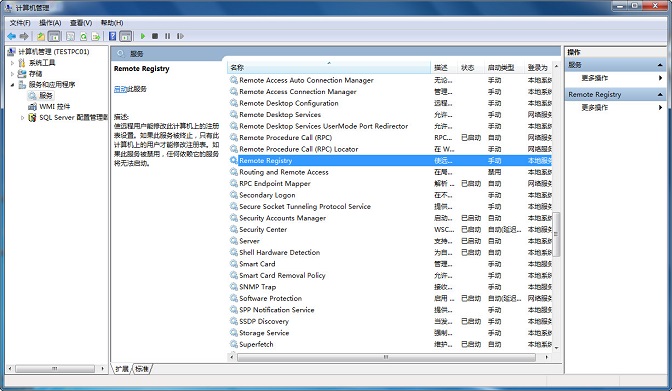The image size is (672, 391).
Task: Click the services list vertical scrollbar thumb
Action: pos(556,234)
